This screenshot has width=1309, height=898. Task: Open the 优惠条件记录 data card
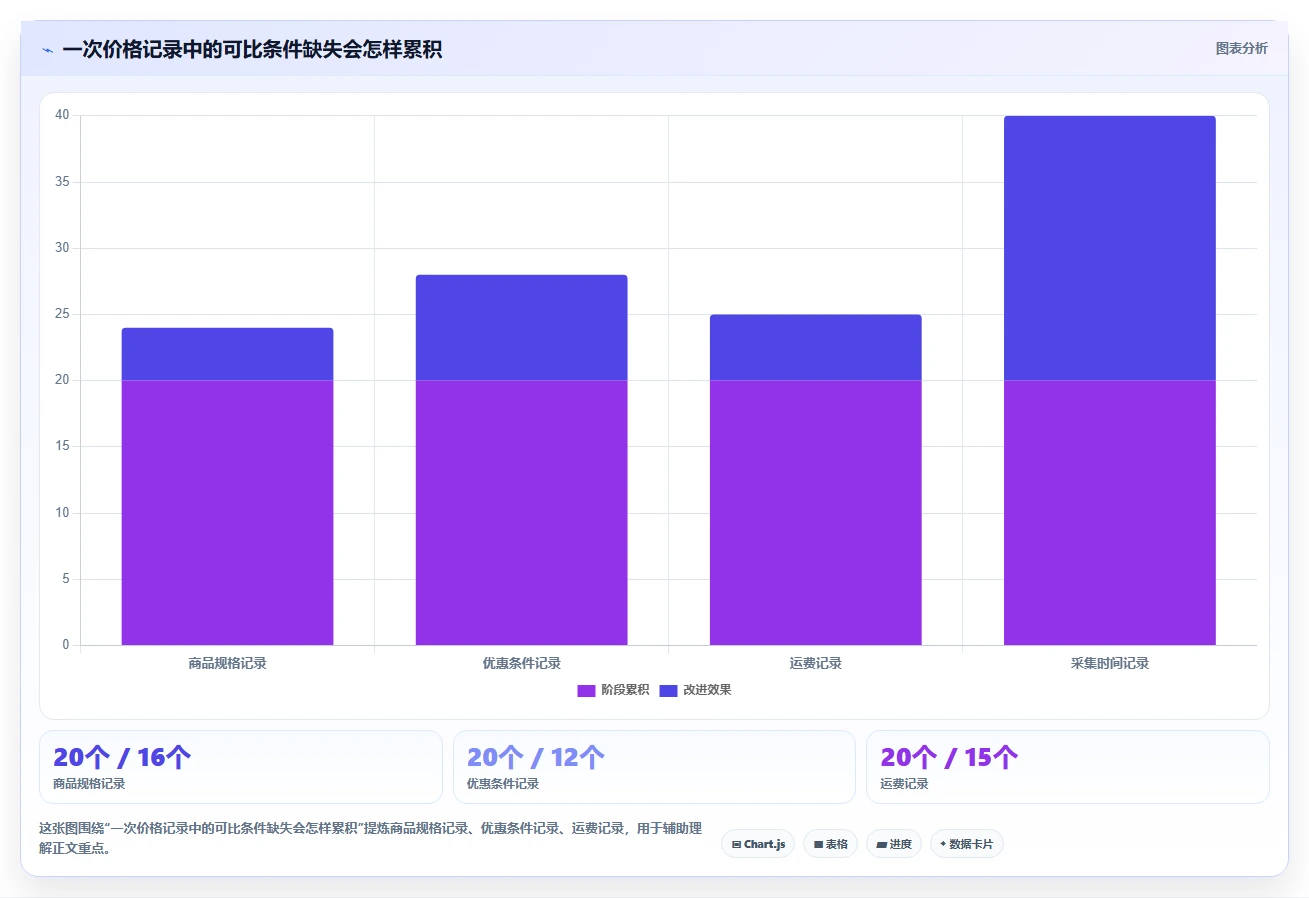coord(654,767)
